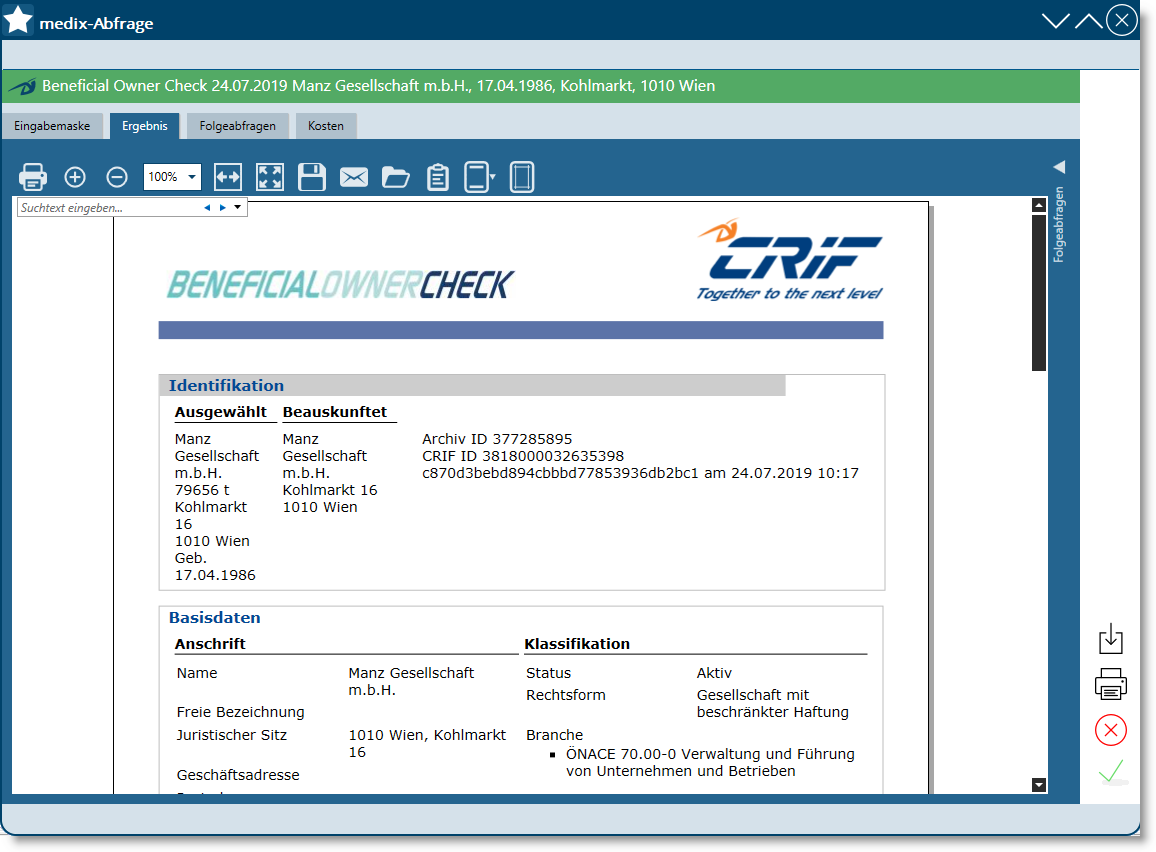This screenshot has height=852, width=1156.
Task: Zoom in with the plus icon
Action: click(x=75, y=177)
